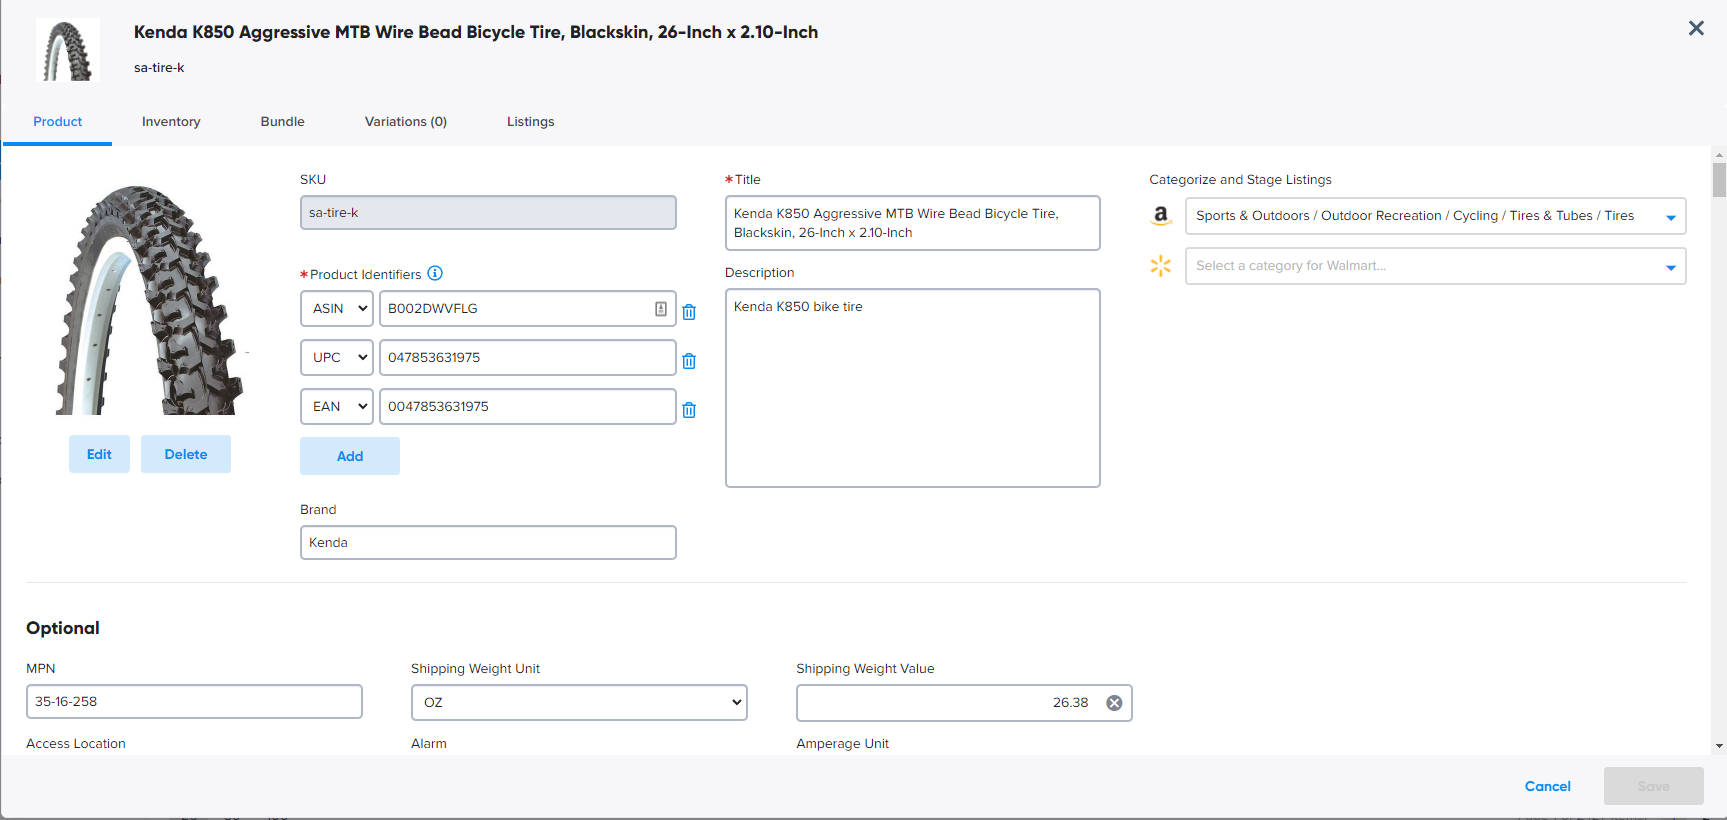Expand the Walmart category dropdown

[x=1670, y=267]
